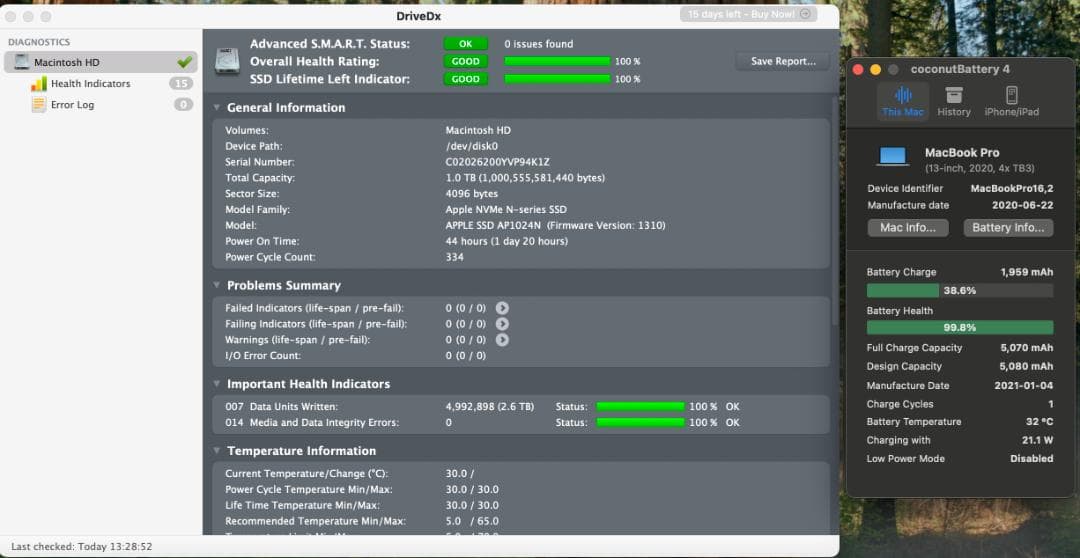This screenshot has width=1080, height=558.
Task: Click the I/O Error Count value
Action: [466, 355]
